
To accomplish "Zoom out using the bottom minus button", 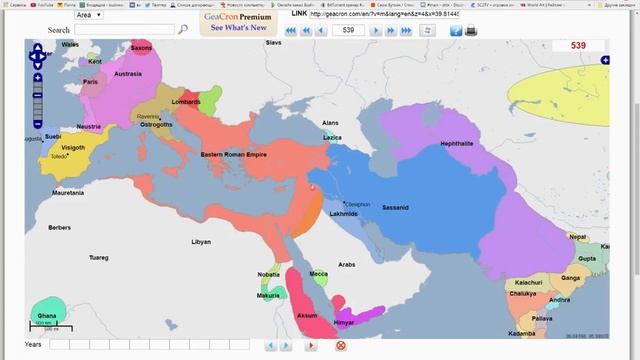I will (38, 124).
